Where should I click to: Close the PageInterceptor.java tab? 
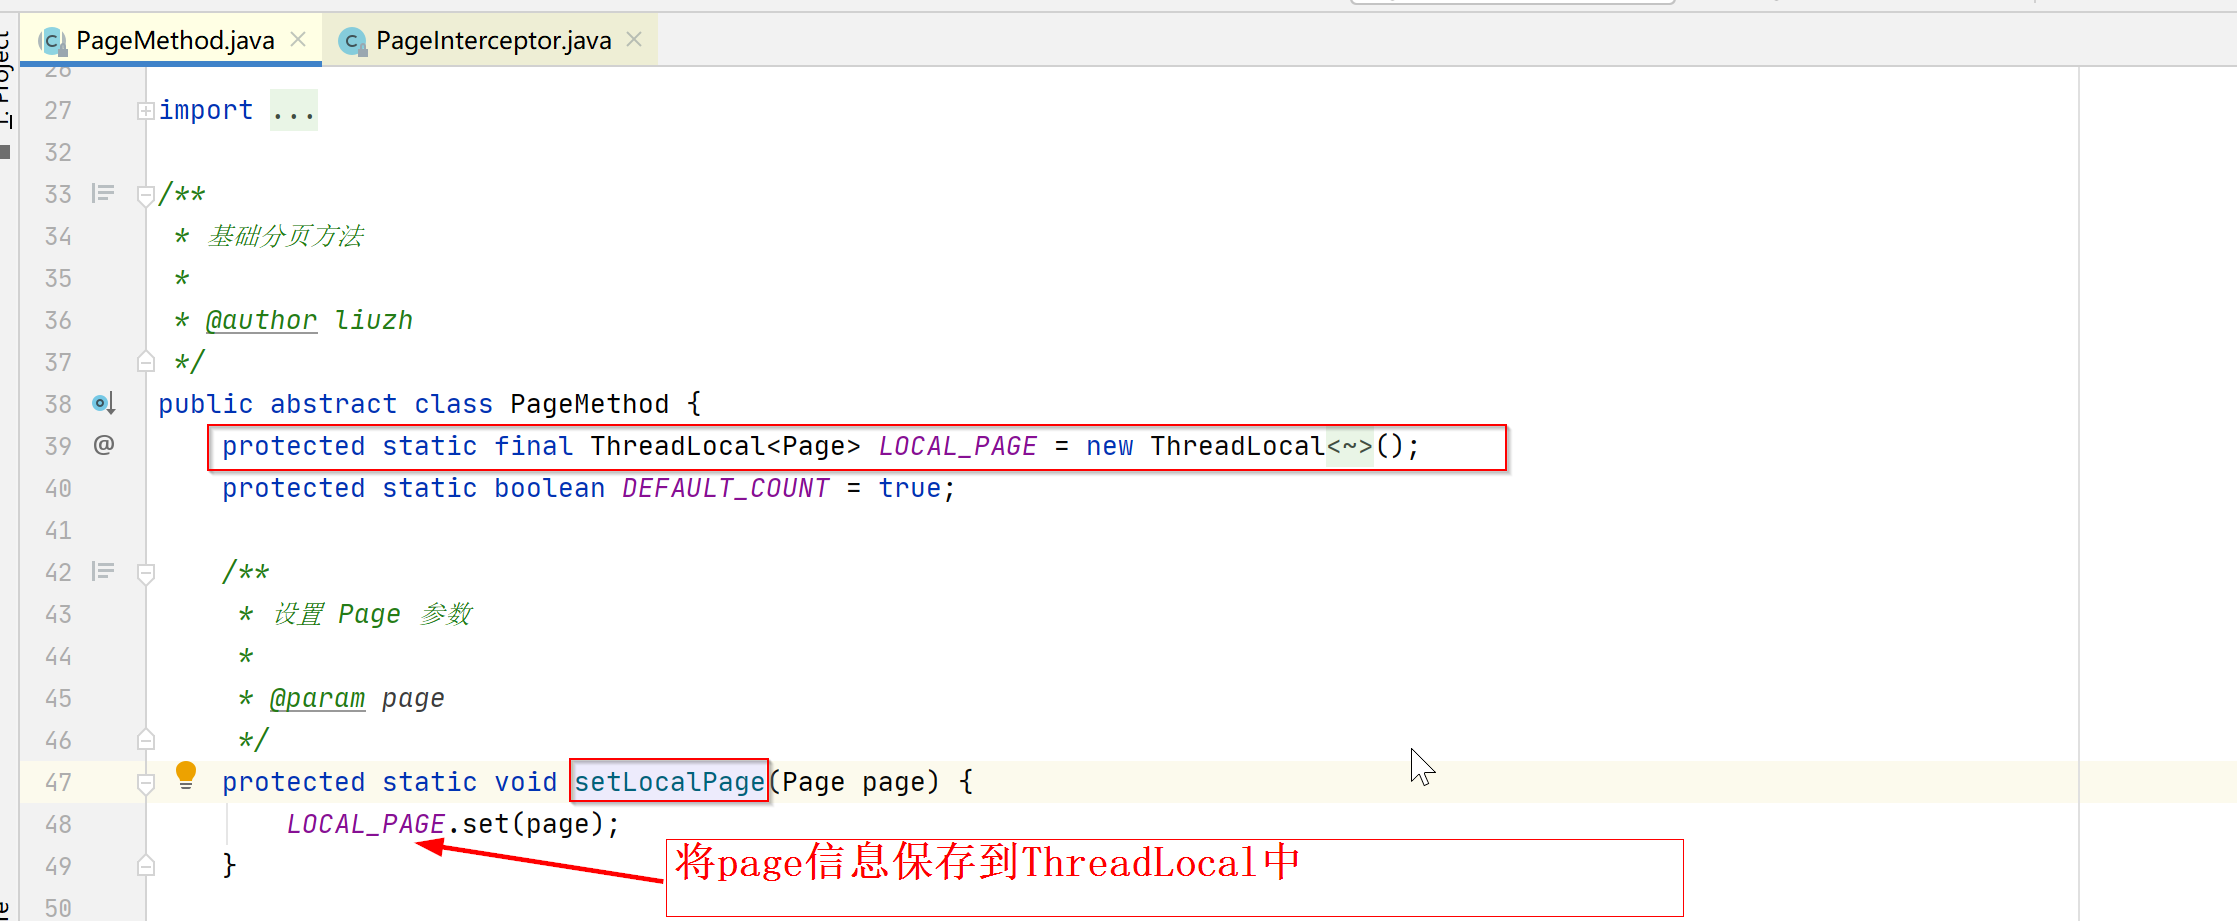click(634, 39)
